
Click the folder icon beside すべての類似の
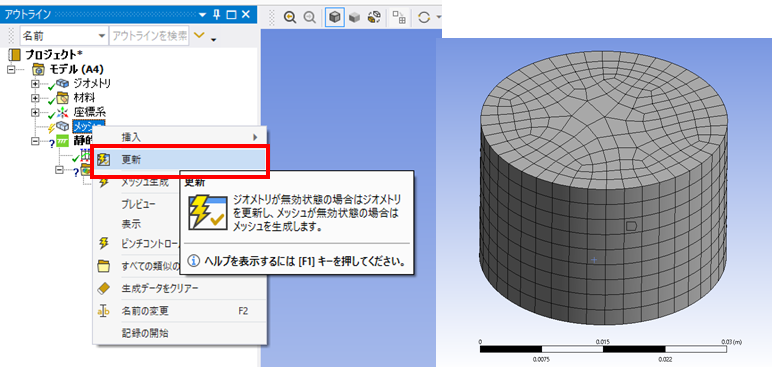[x=103, y=267]
